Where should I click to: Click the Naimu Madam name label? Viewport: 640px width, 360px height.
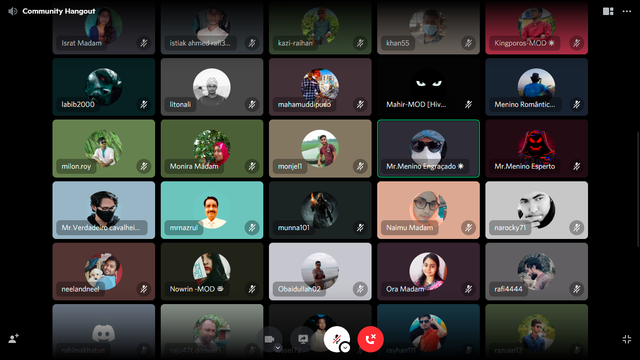coord(409,228)
